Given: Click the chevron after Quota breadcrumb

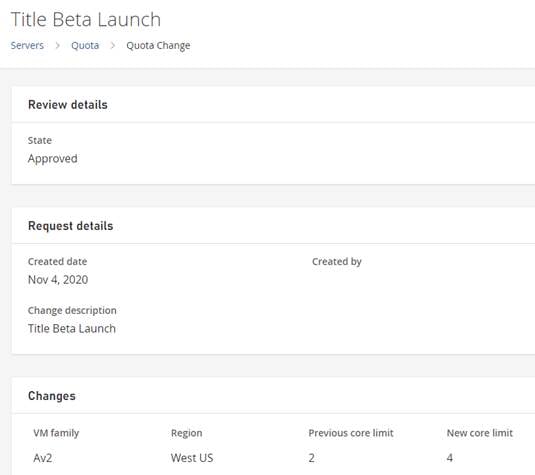Looking at the screenshot, I should pos(113,45).
